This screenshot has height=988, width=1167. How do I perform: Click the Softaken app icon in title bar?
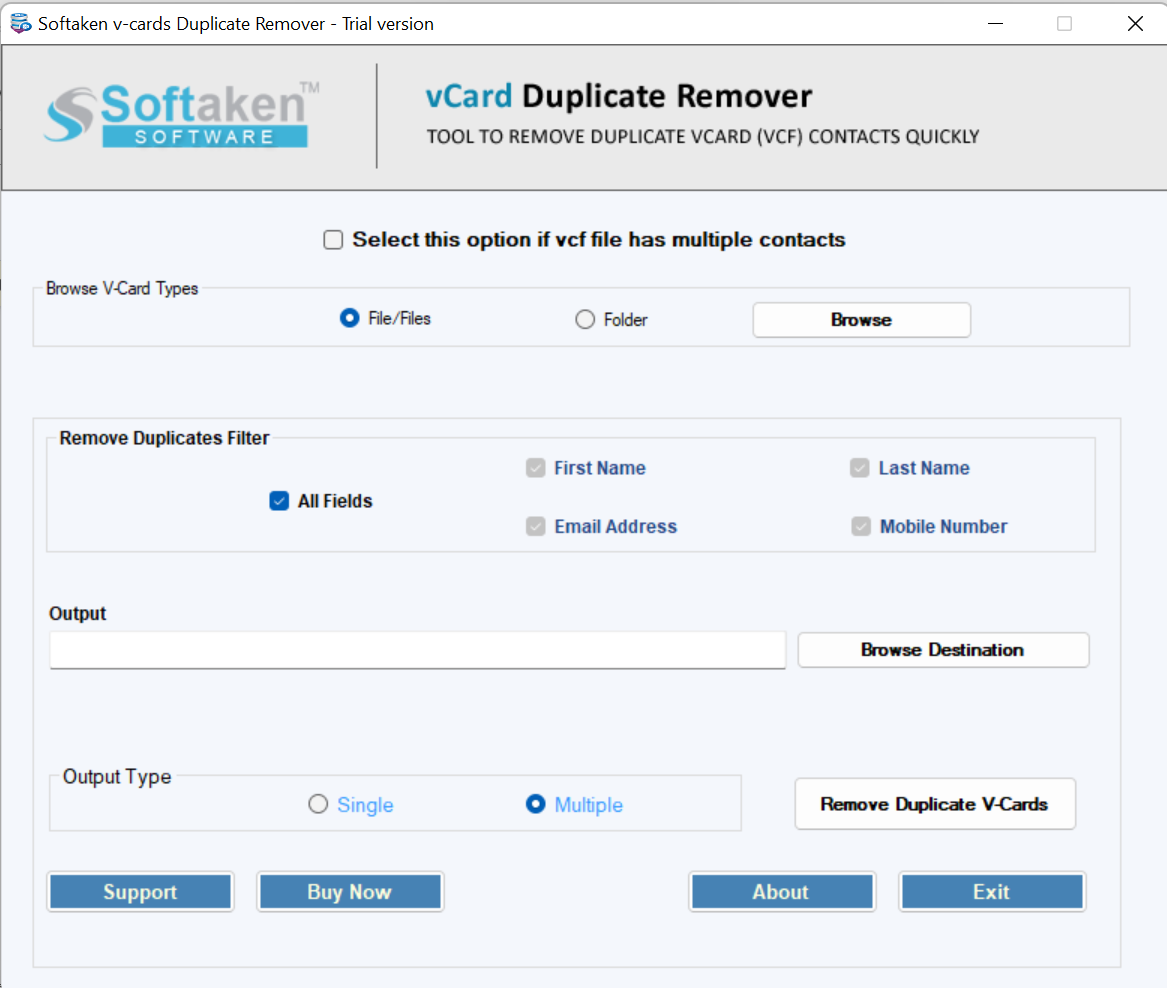point(20,23)
